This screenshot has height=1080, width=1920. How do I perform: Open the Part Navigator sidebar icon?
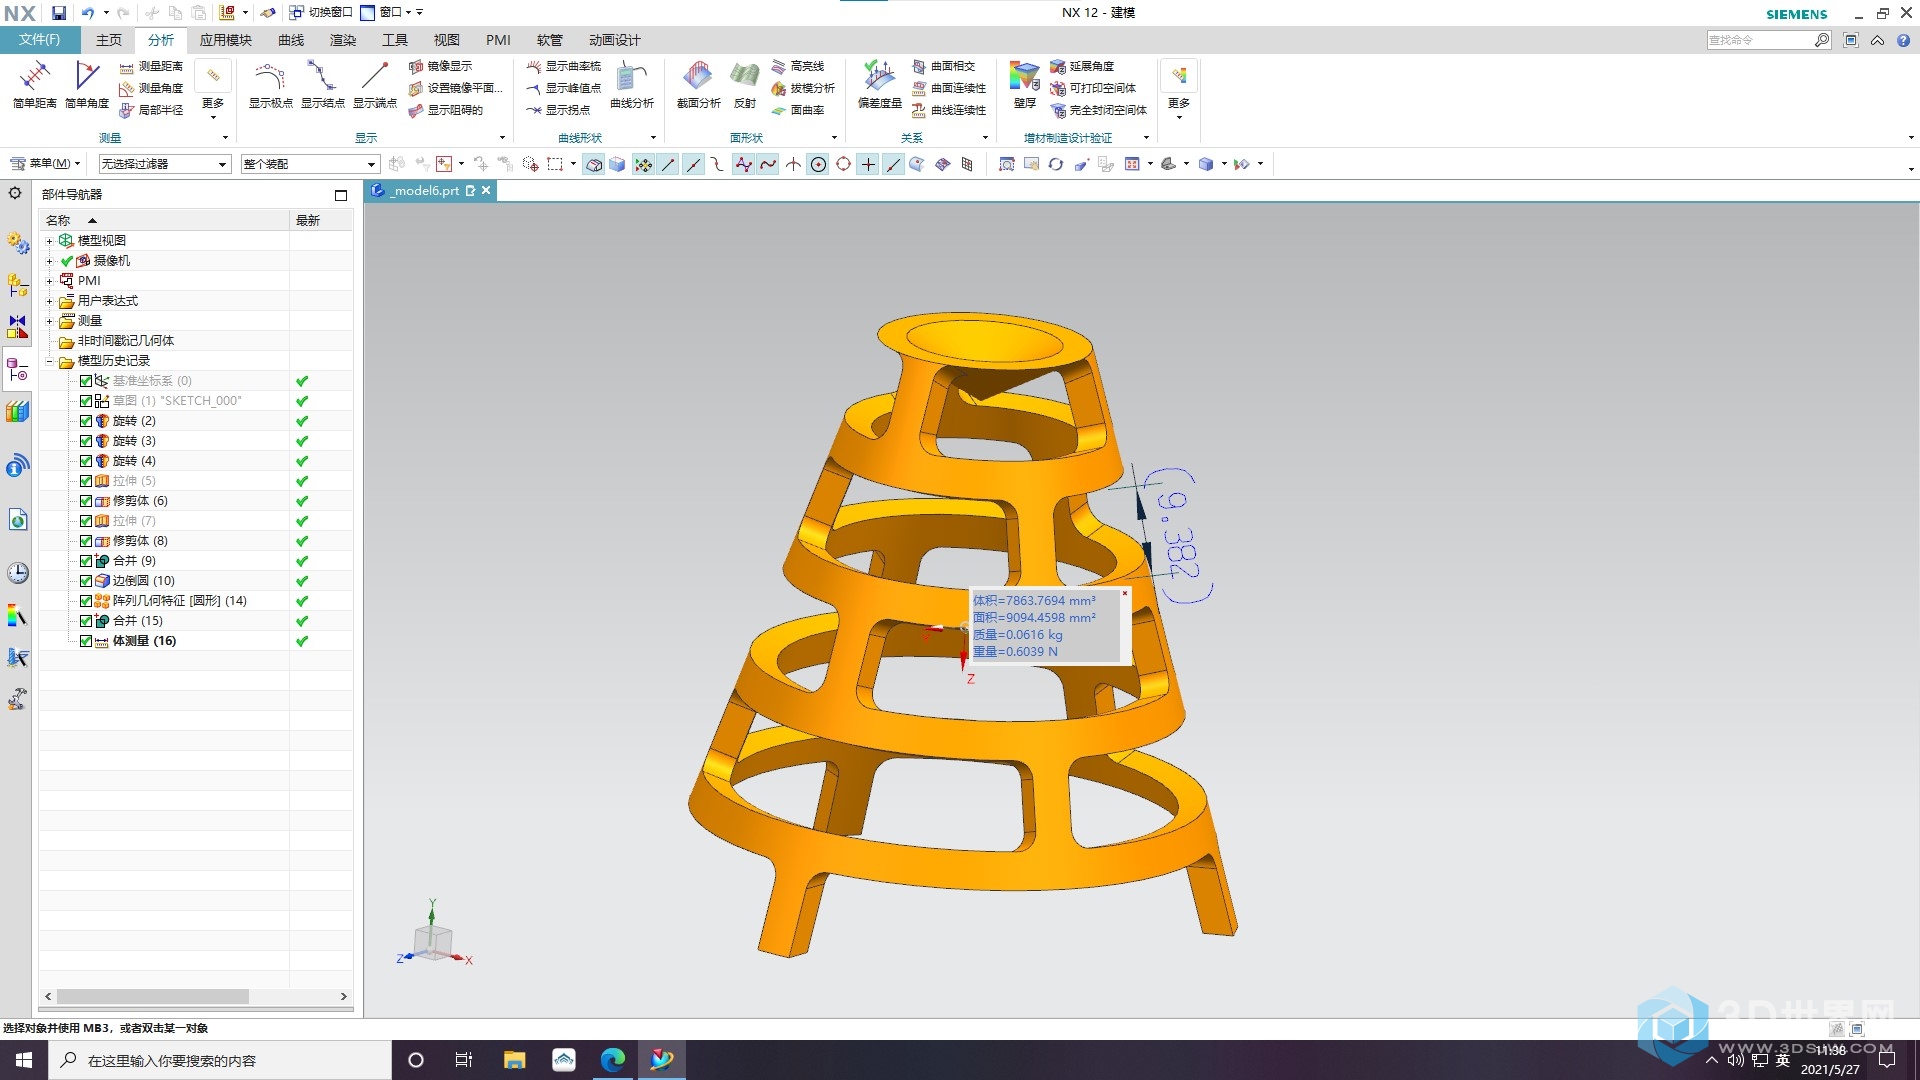click(x=17, y=372)
